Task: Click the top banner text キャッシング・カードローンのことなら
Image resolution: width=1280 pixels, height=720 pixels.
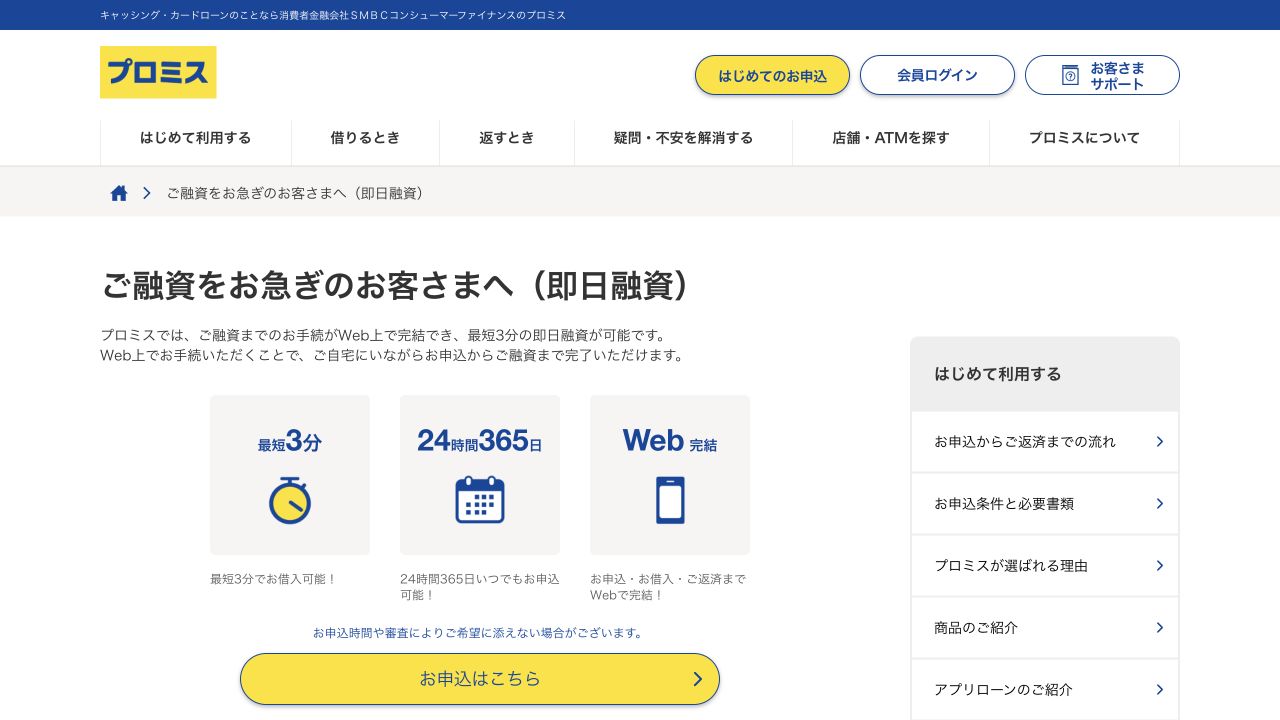Action: [x=333, y=15]
